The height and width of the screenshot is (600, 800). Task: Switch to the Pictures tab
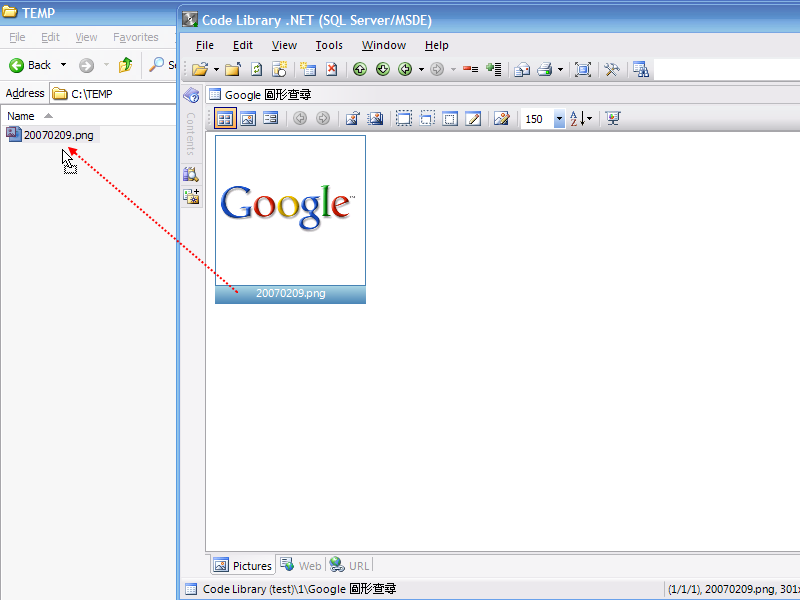243,565
